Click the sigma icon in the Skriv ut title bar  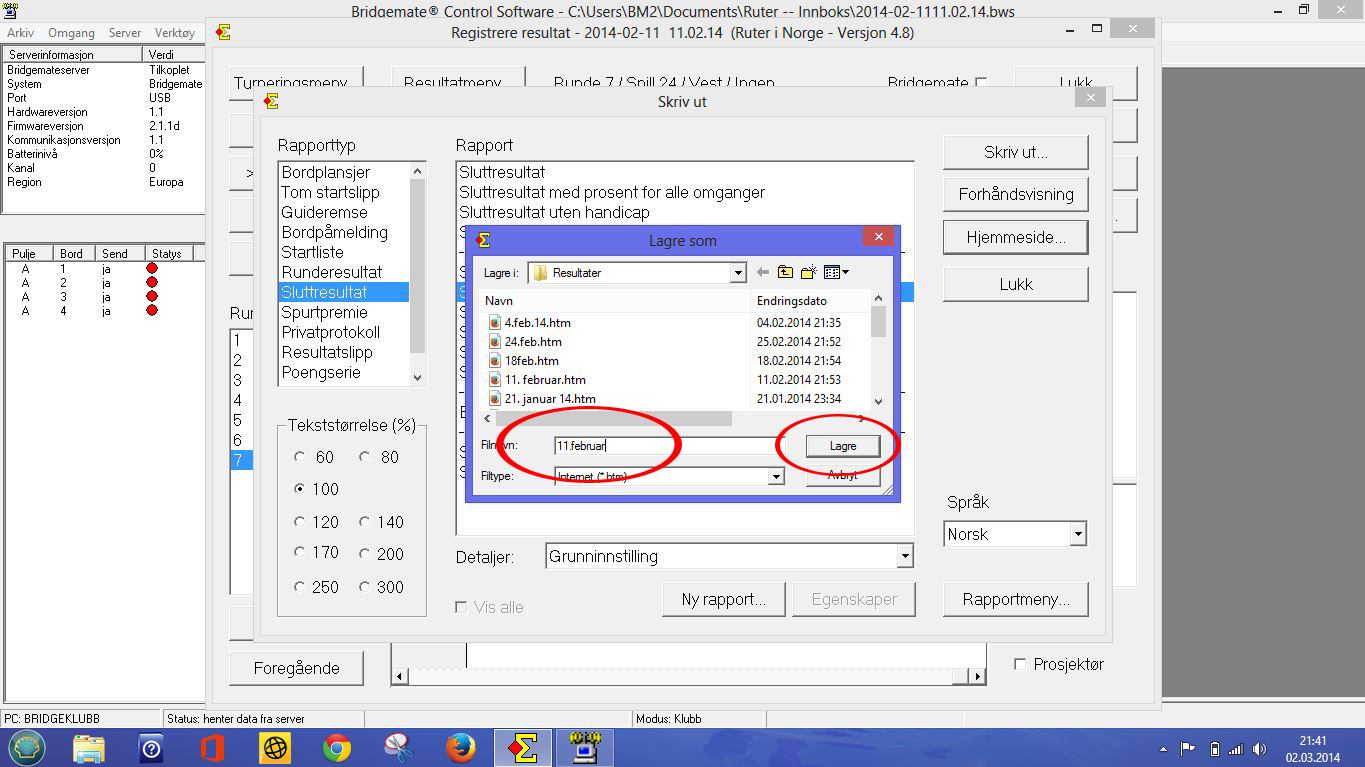pyautogui.click(x=271, y=101)
